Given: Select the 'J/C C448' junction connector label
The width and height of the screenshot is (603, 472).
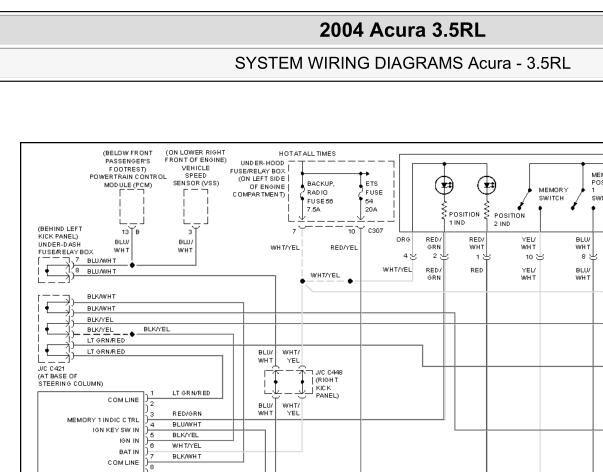Looking at the screenshot, I should [329, 372].
